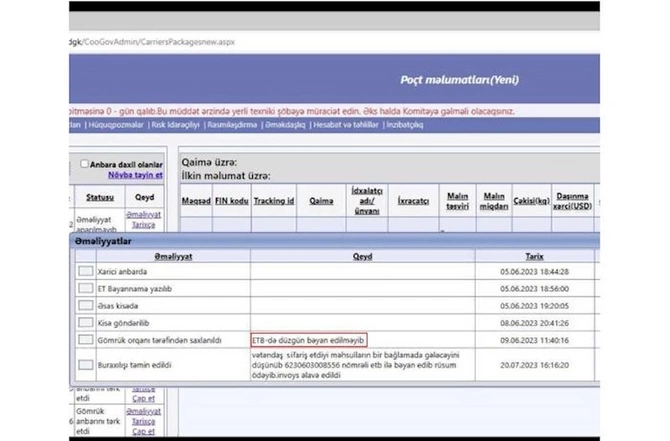Check the box beside 'Kisə göndərilib'
Viewport: 670px width, 441px height.
pos(86,323)
